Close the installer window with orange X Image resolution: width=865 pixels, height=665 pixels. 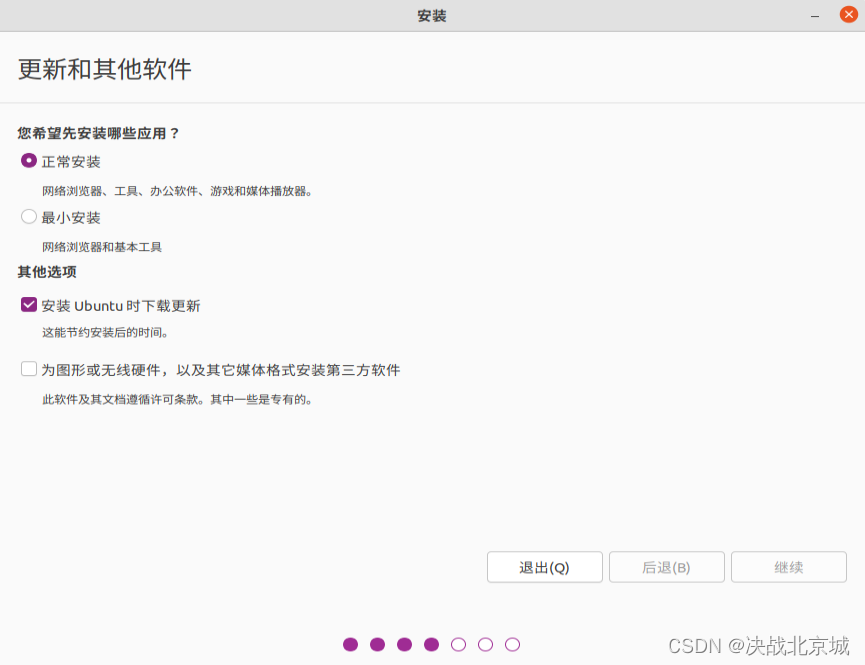[848, 14]
